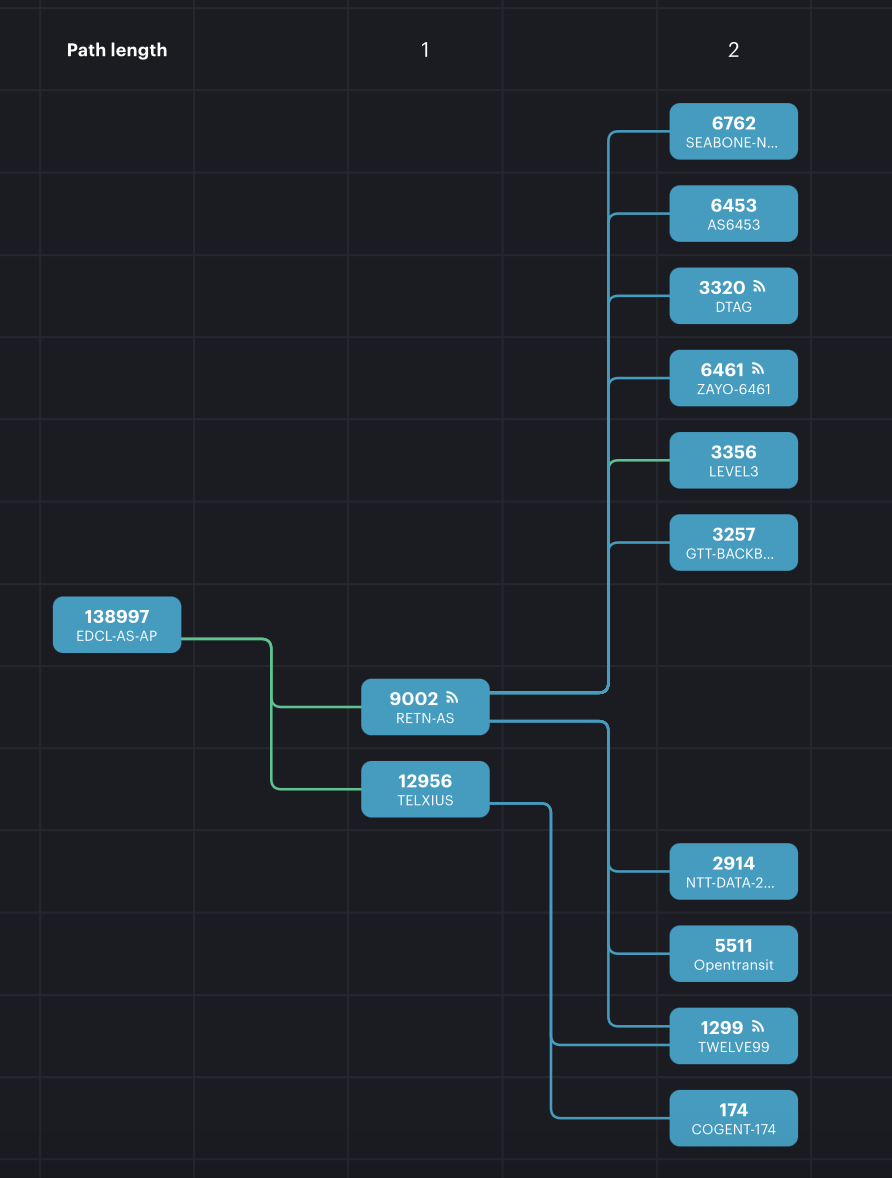Image resolution: width=892 pixels, height=1178 pixels.
Task: Click the feed icon on node 3320 DTAG
Action: click(x=759, y=287)
